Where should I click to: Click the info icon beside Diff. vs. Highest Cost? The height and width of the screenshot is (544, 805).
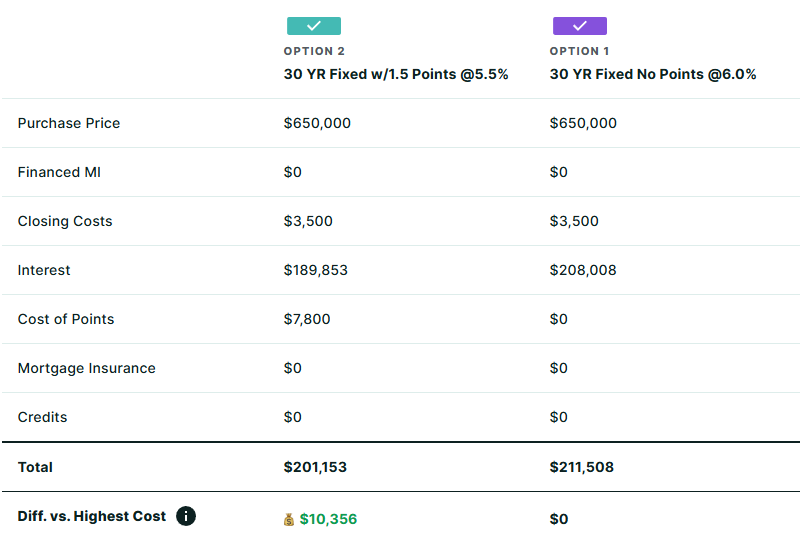tap(186, 516)
